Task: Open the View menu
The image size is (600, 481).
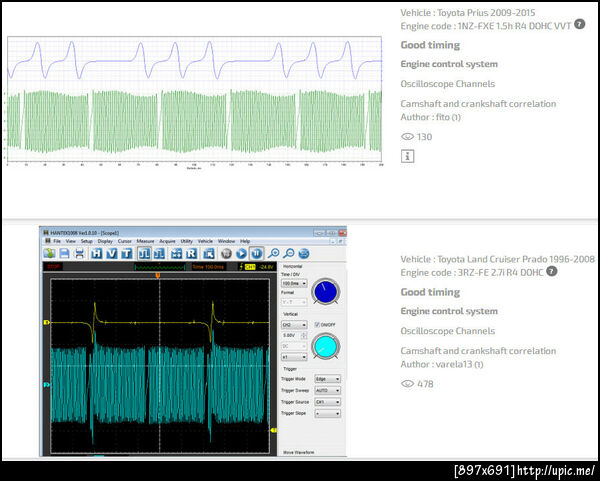Action: [x=70, y=241]
